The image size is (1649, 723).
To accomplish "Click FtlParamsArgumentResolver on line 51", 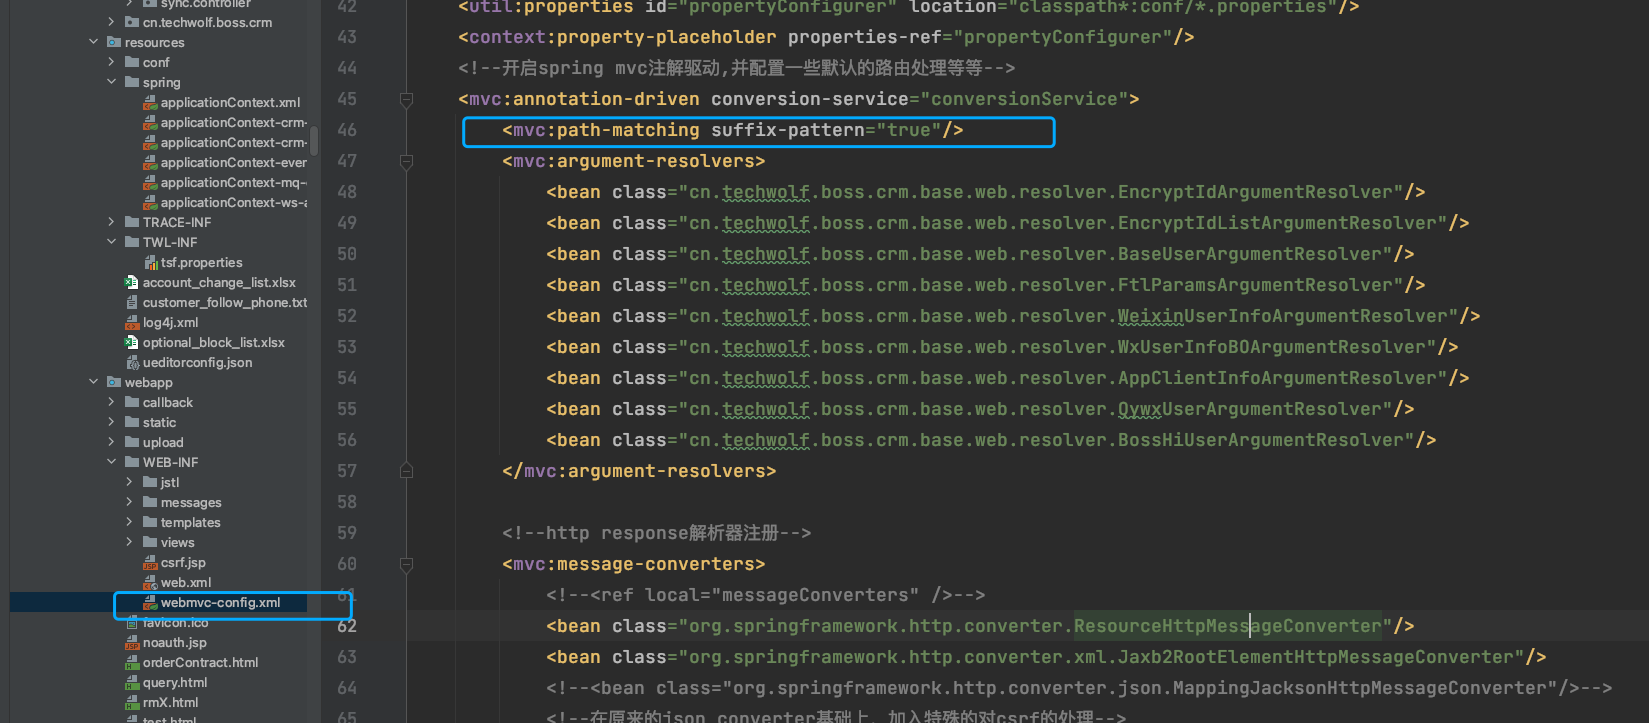I will pos(1255,285).
